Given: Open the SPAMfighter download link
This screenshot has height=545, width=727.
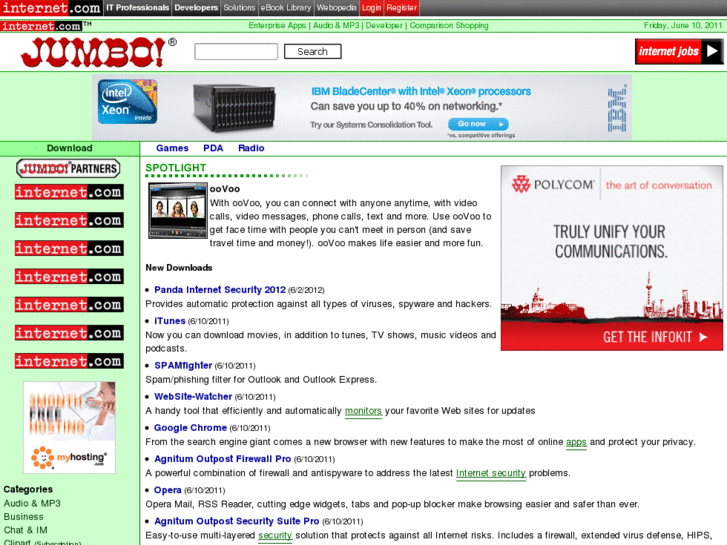Looking at the screenshot, I should tap(183, 365).
